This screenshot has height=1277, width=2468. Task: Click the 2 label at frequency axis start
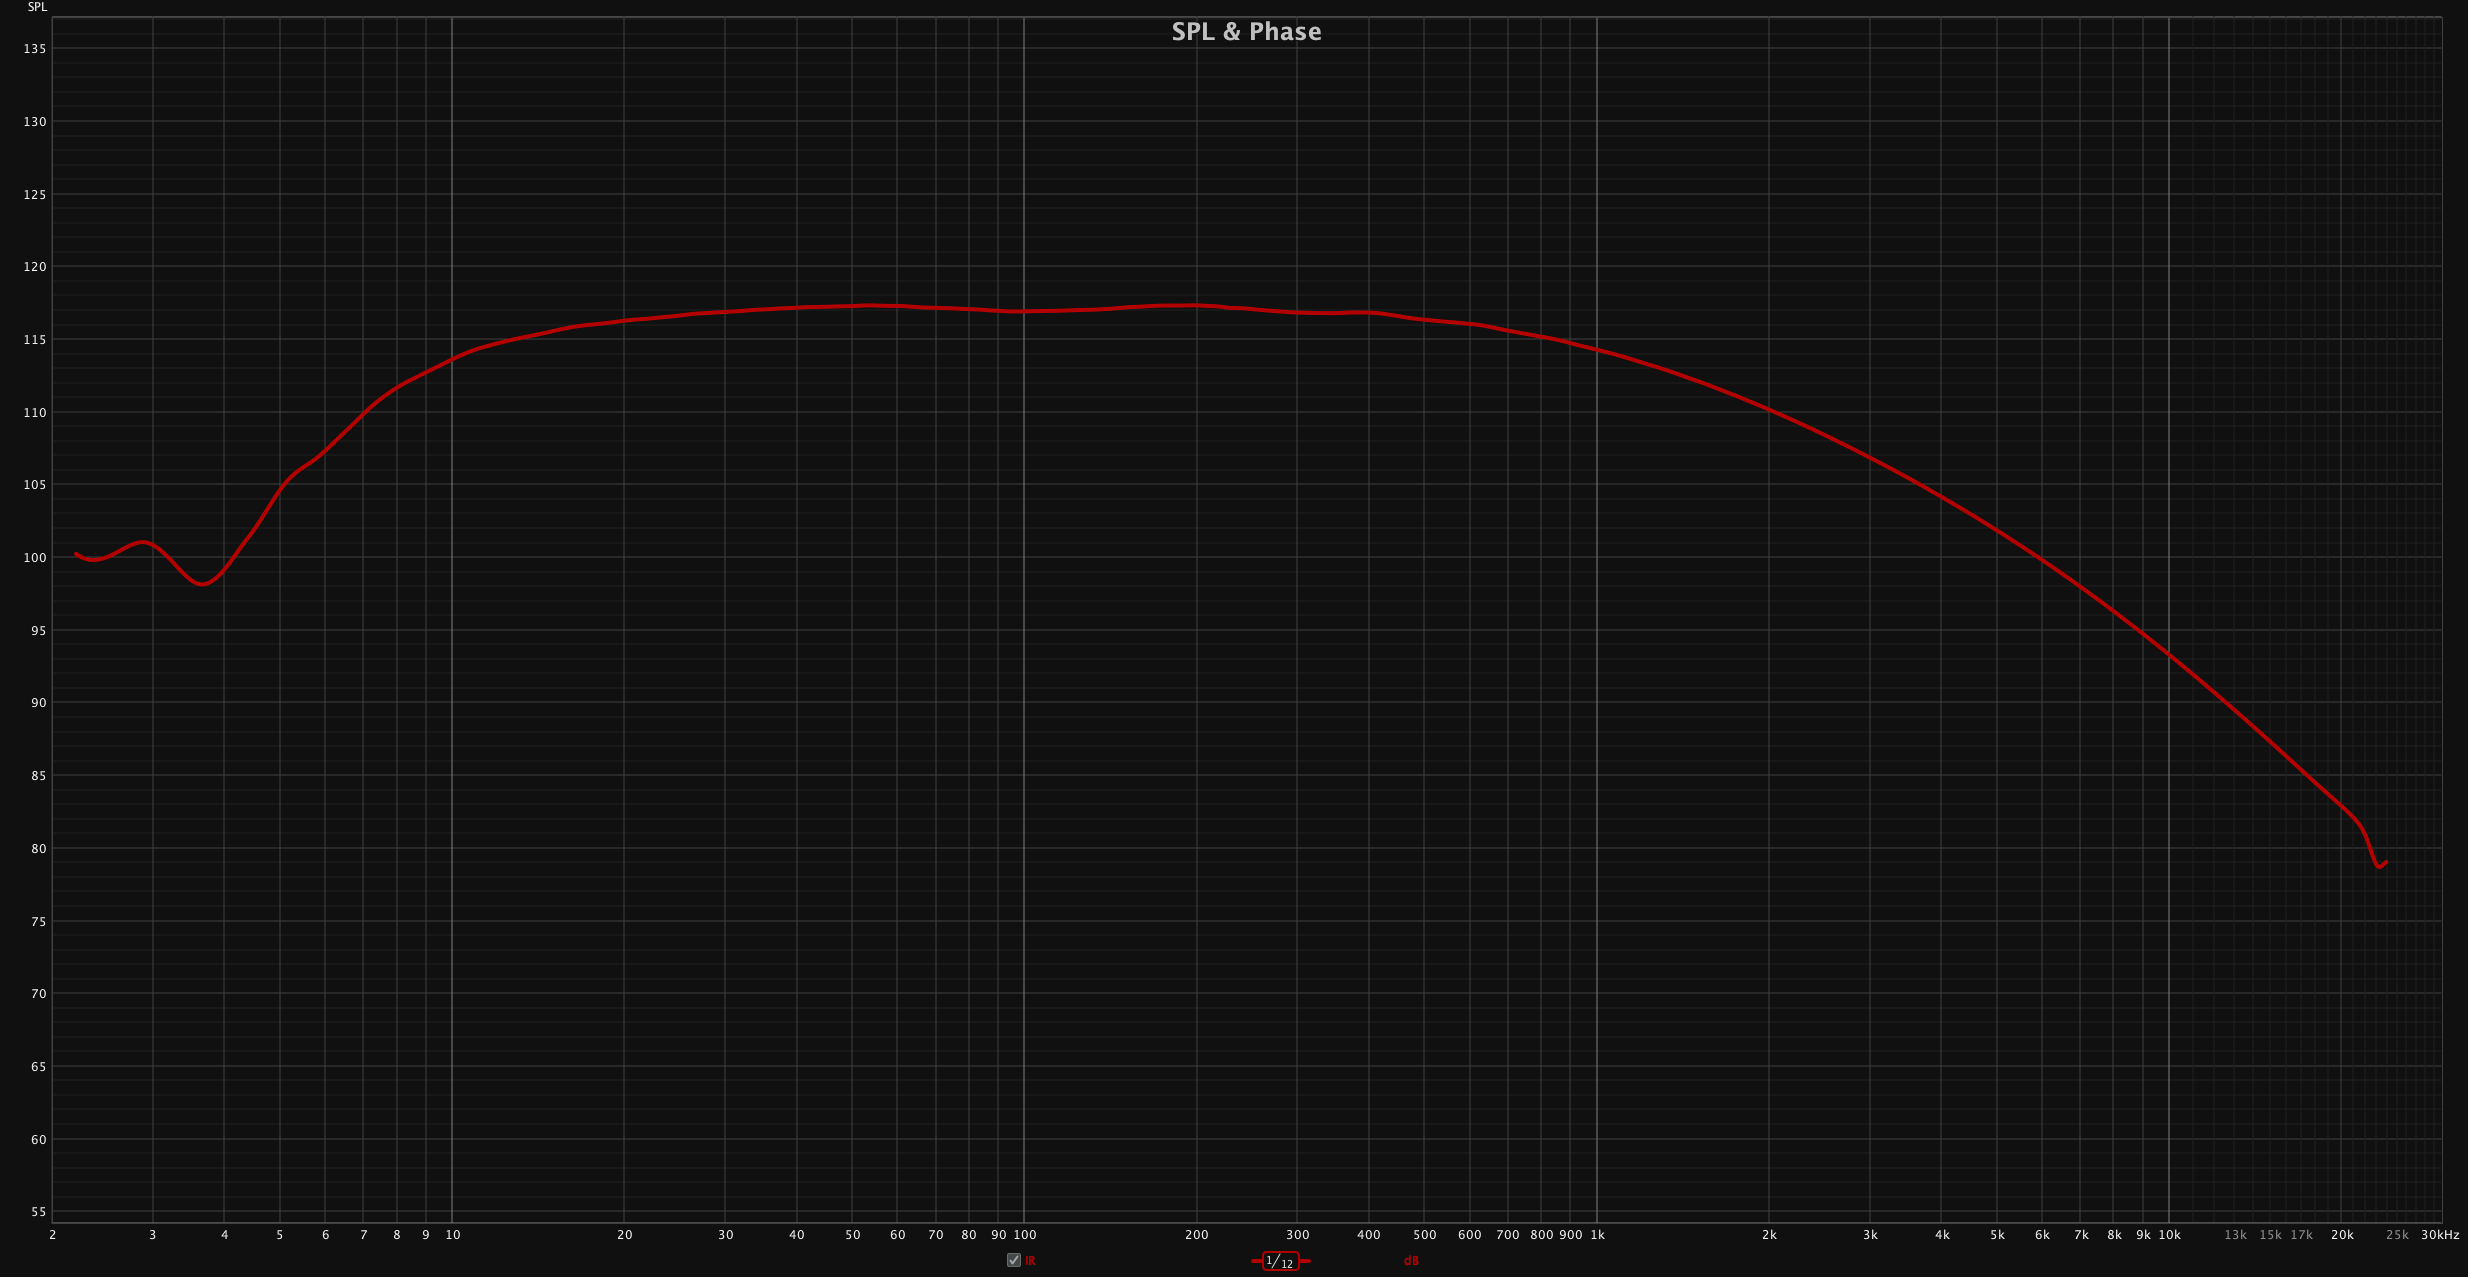point(53,1235)
